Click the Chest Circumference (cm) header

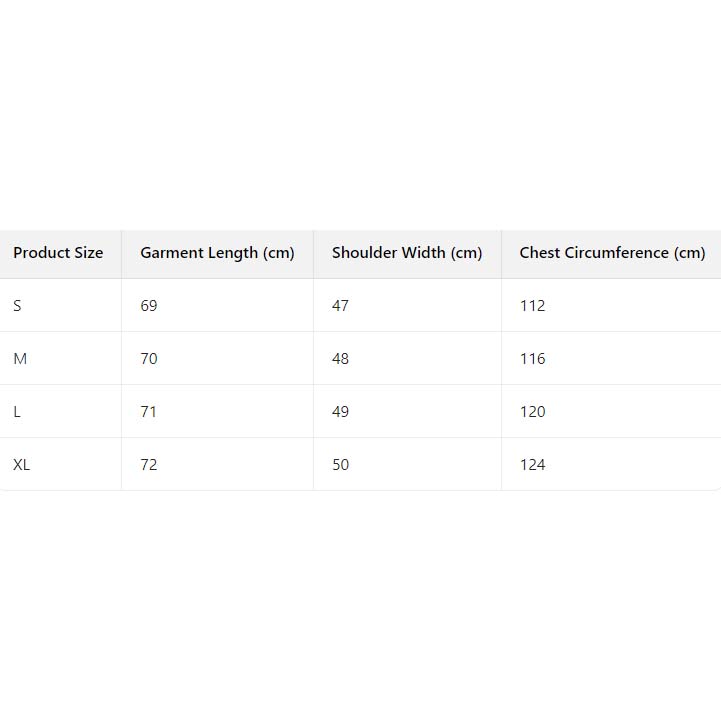612,253
